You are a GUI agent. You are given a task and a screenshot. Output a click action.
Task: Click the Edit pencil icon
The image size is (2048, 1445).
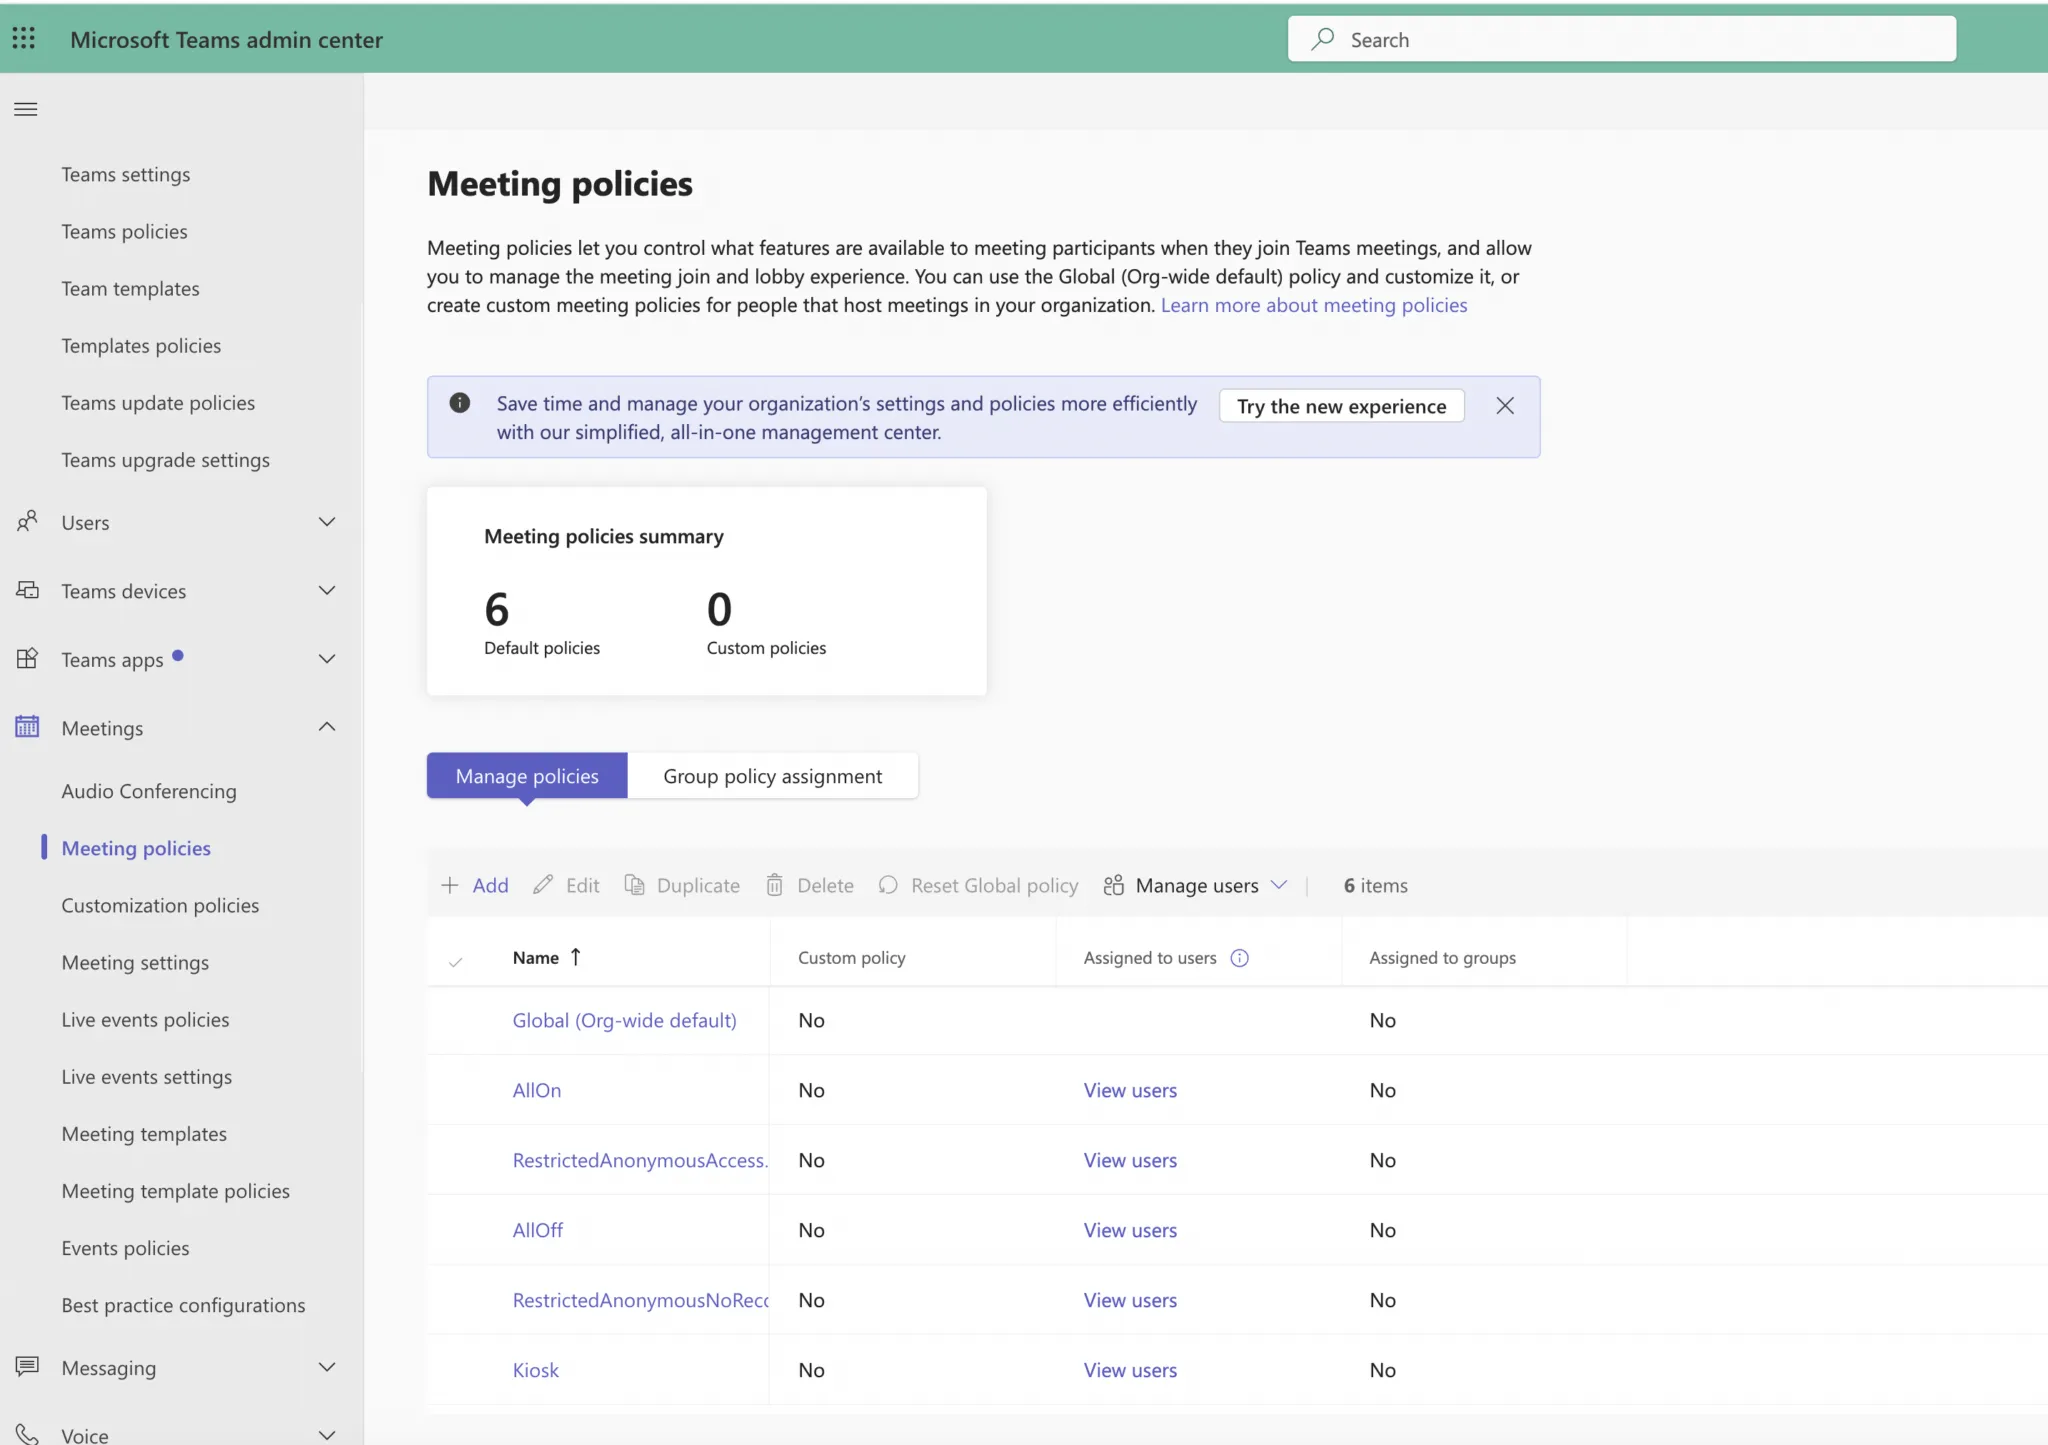[x=543, y=885]
